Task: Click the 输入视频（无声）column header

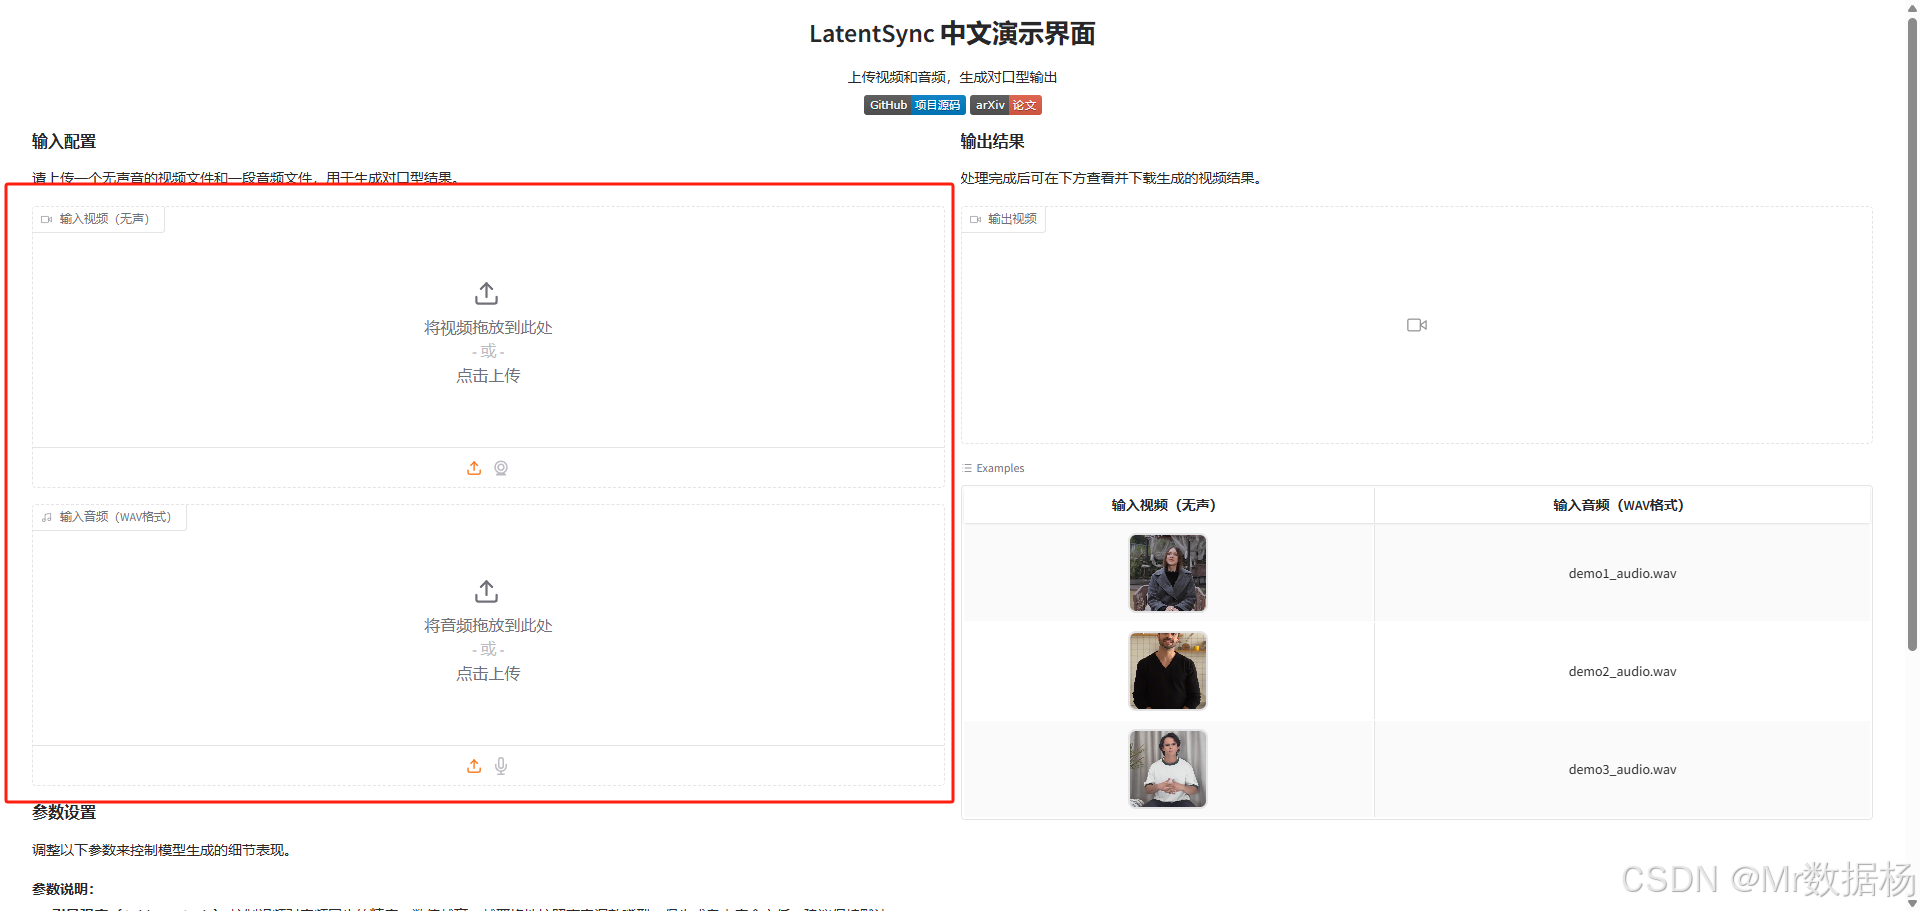Action: click(x=1168, y=505)
